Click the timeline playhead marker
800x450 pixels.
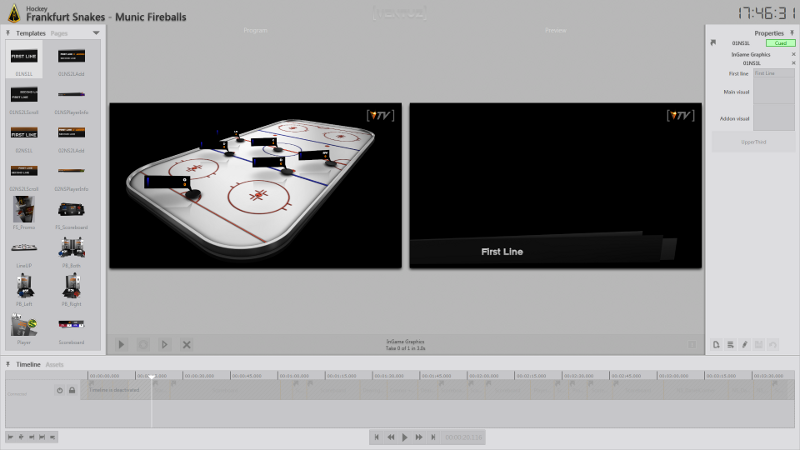[x=151, y=377]
